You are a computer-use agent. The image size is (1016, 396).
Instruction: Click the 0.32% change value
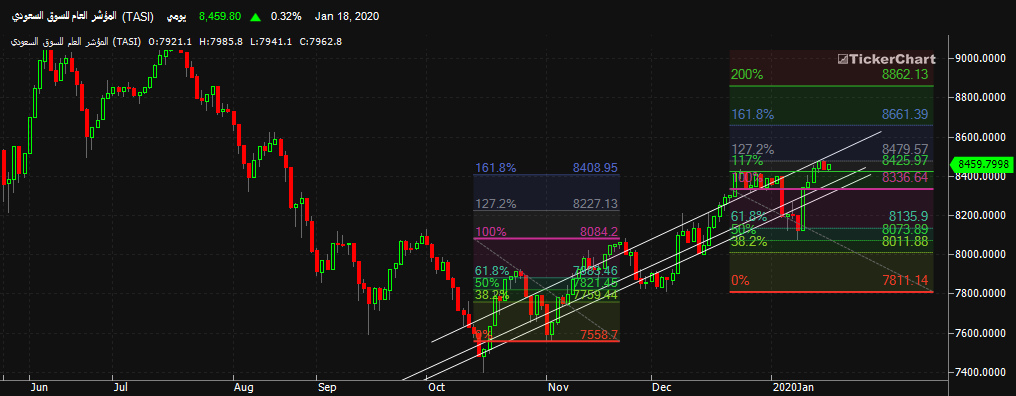tap(286, 16)
